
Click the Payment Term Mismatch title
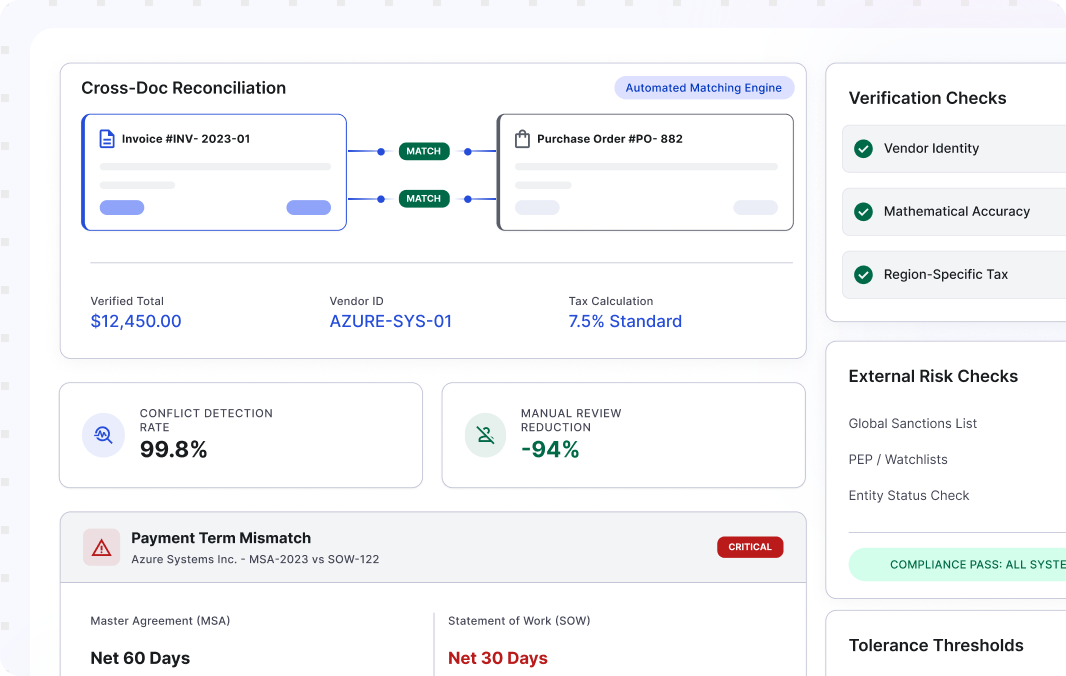(221, 538)
